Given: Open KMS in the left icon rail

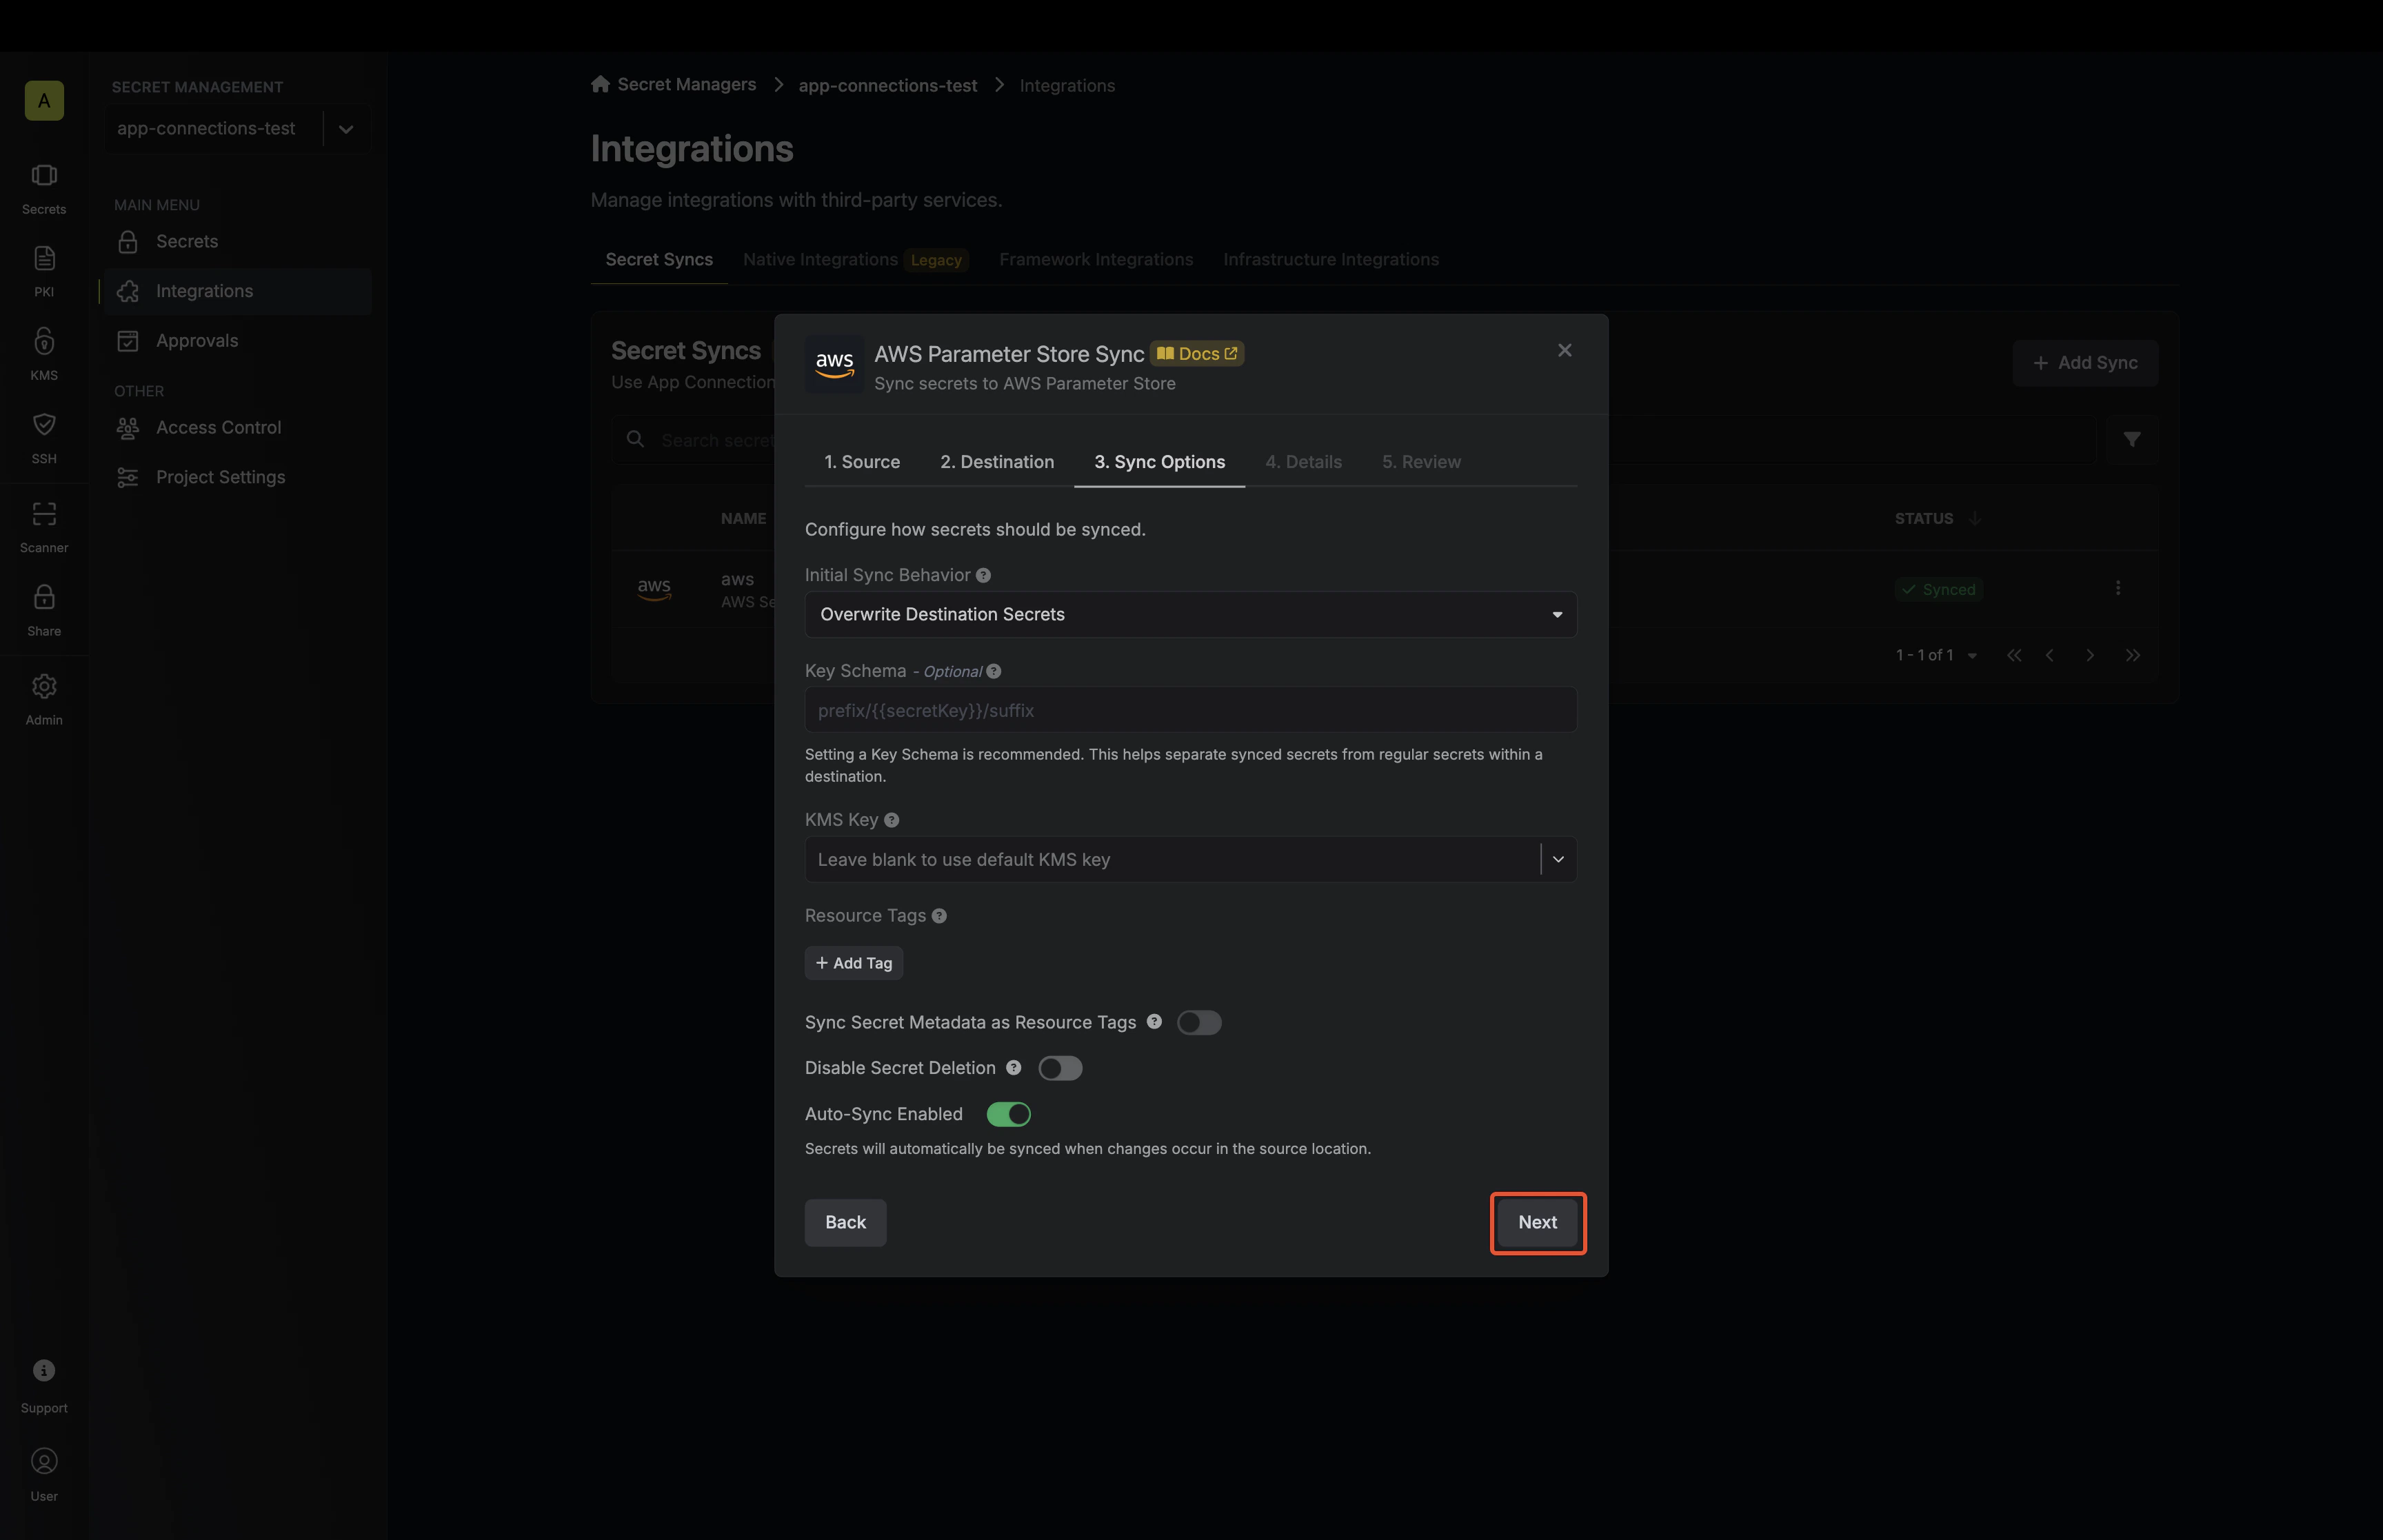Looking at the screenshot, I should tap(44, 355).
